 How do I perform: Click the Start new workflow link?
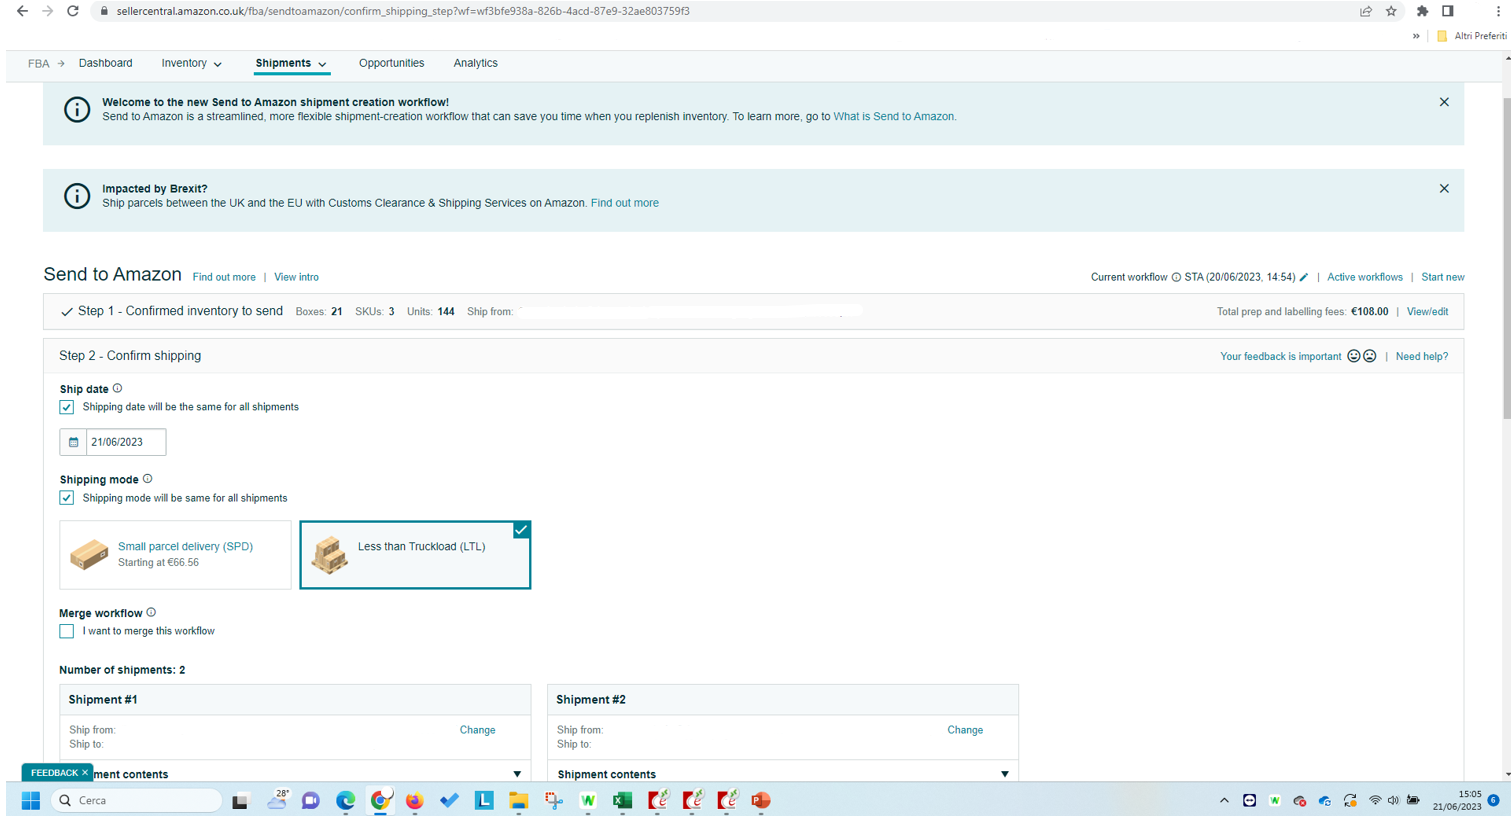[1443, 277]
